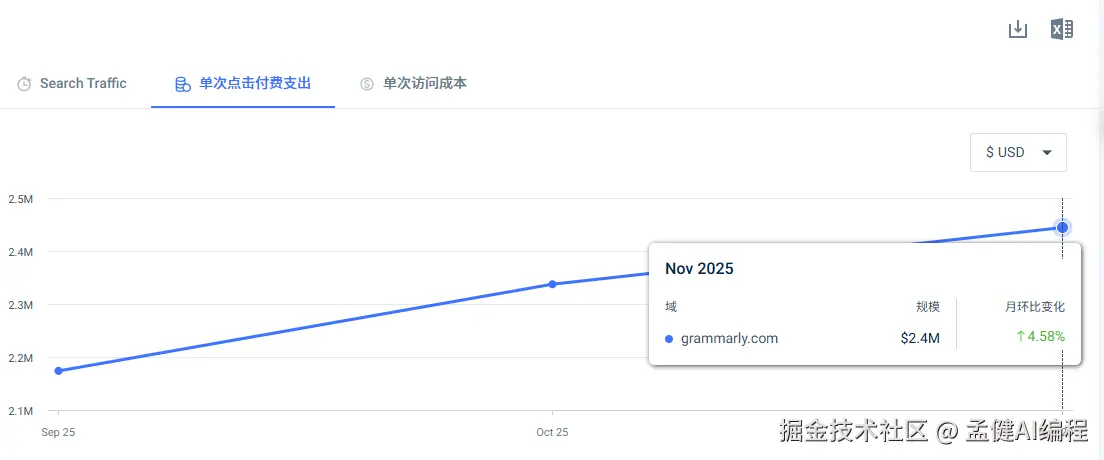
Task: Open the 单次访问成本 tab
Action: tap(425, 84)
